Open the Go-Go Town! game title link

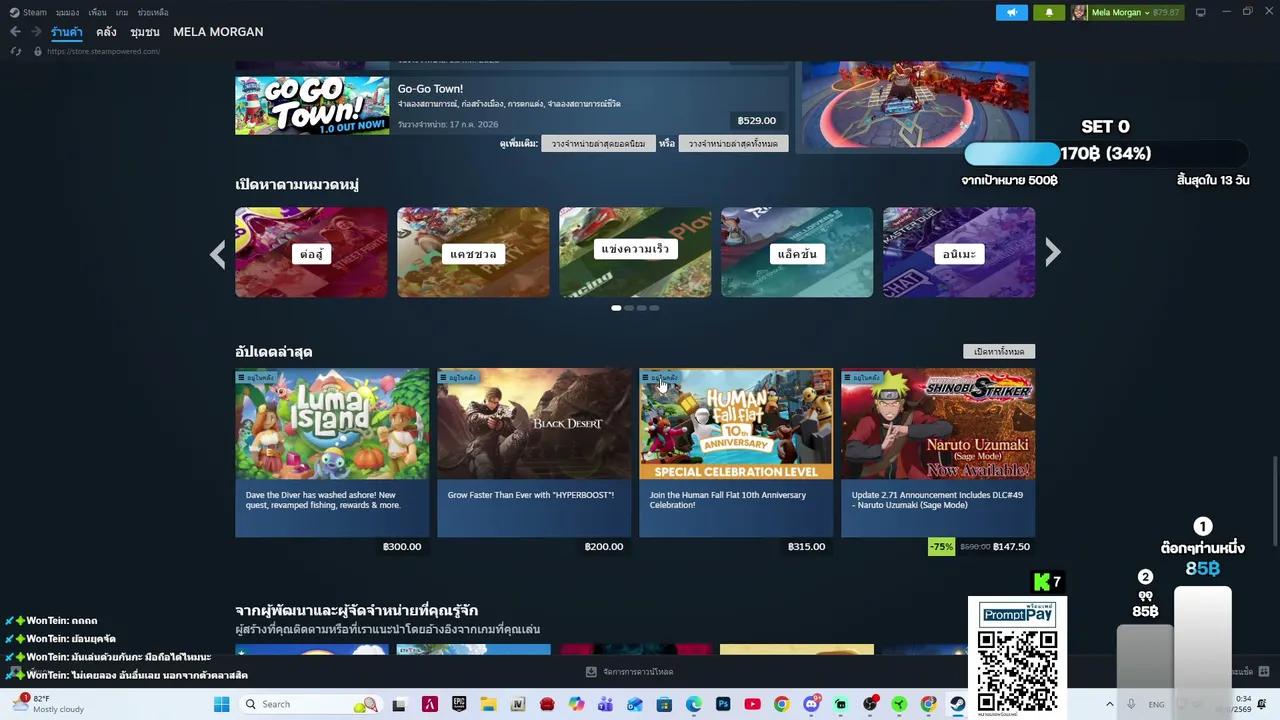(430, 89)
